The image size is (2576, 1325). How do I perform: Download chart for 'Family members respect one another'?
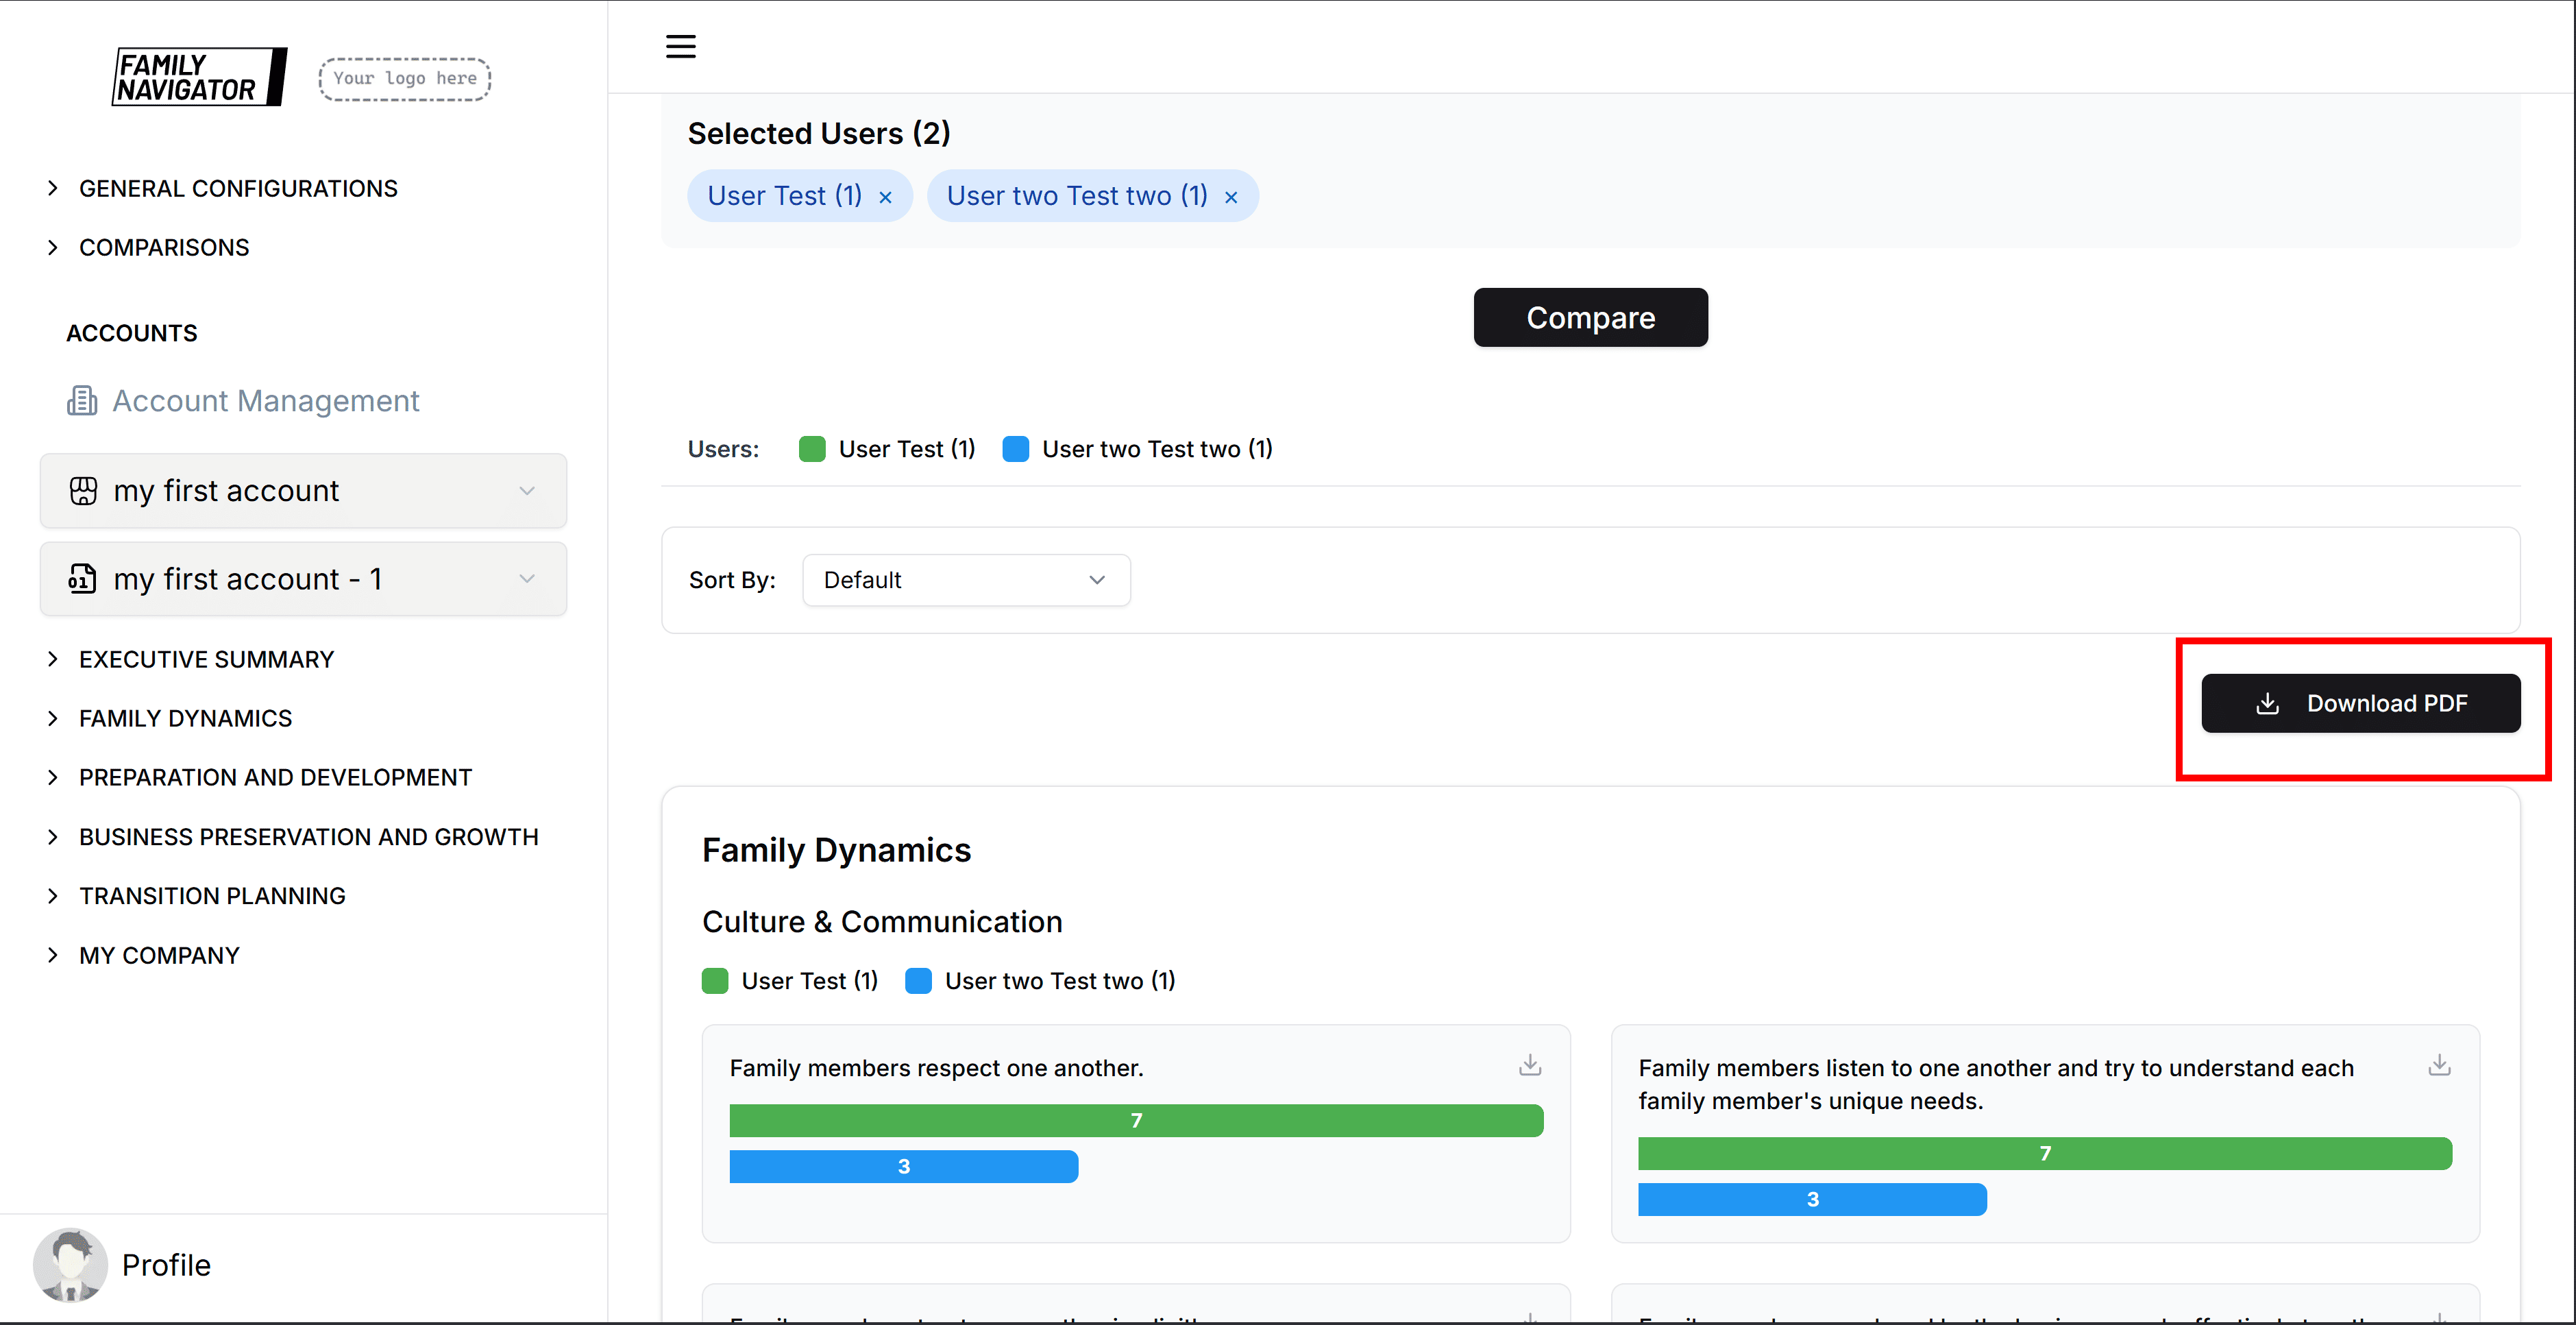[x=1529, y=1065]
